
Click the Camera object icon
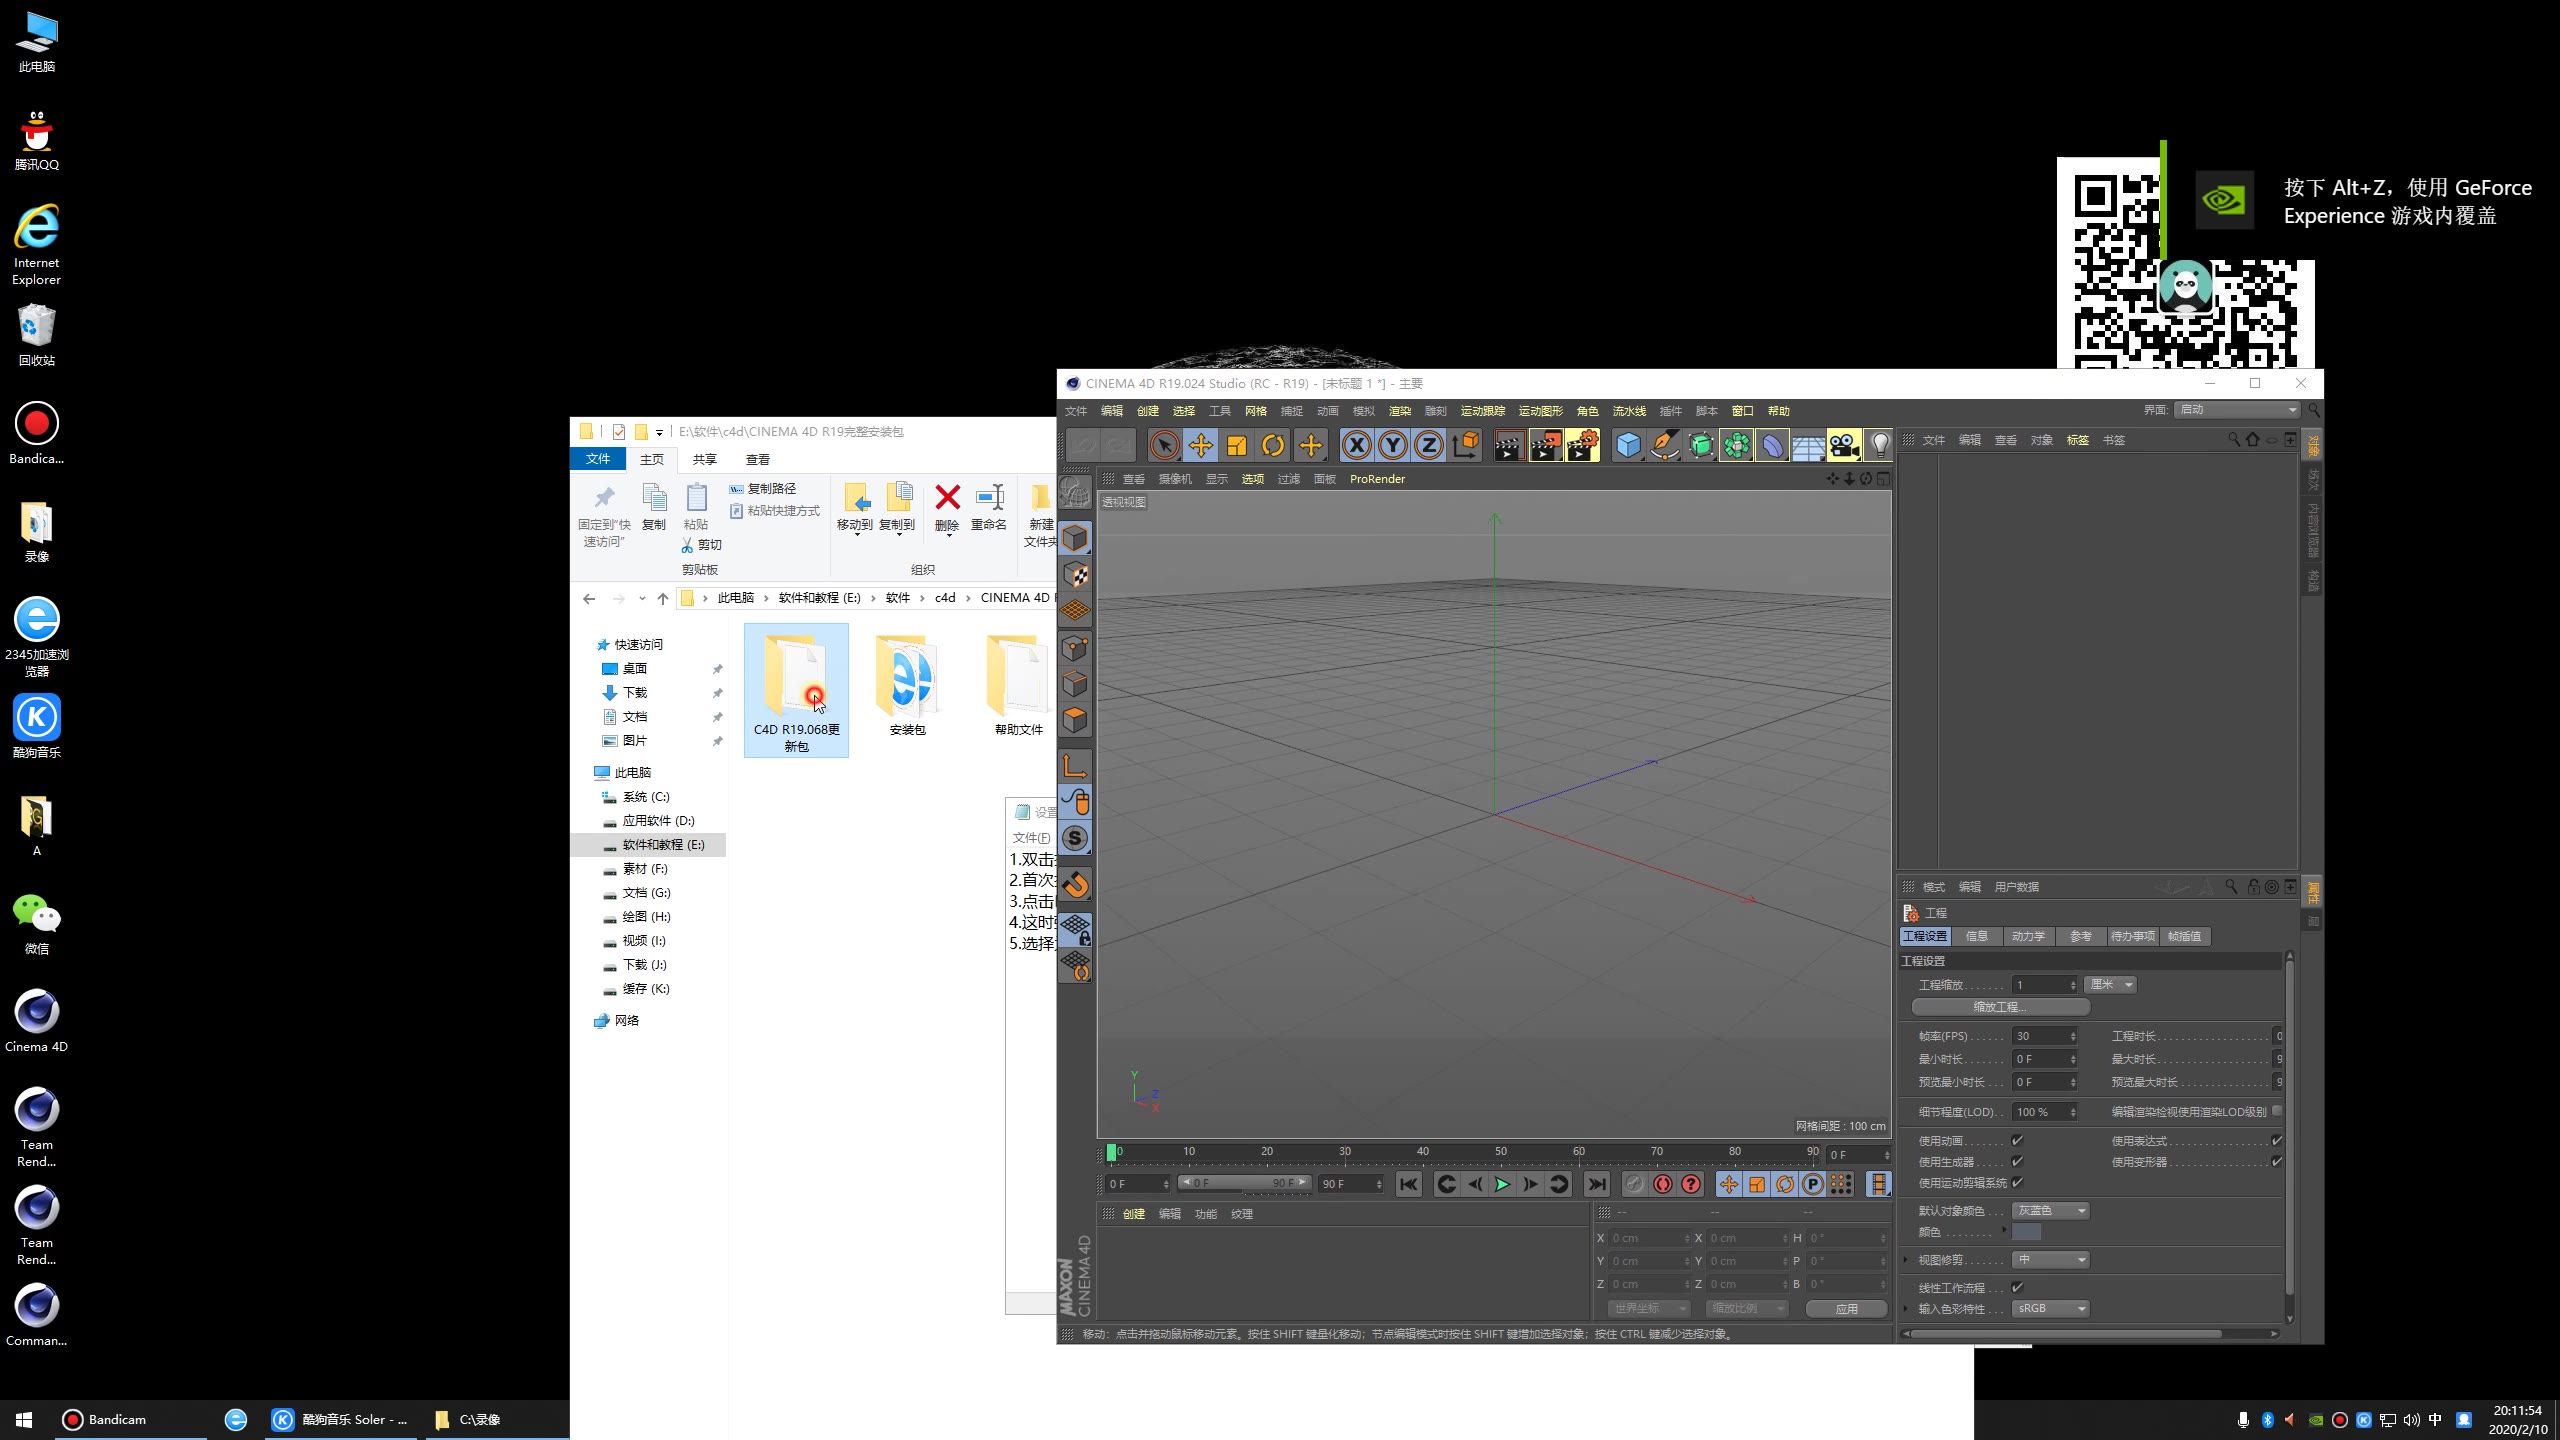click(x=1843, y=446)
